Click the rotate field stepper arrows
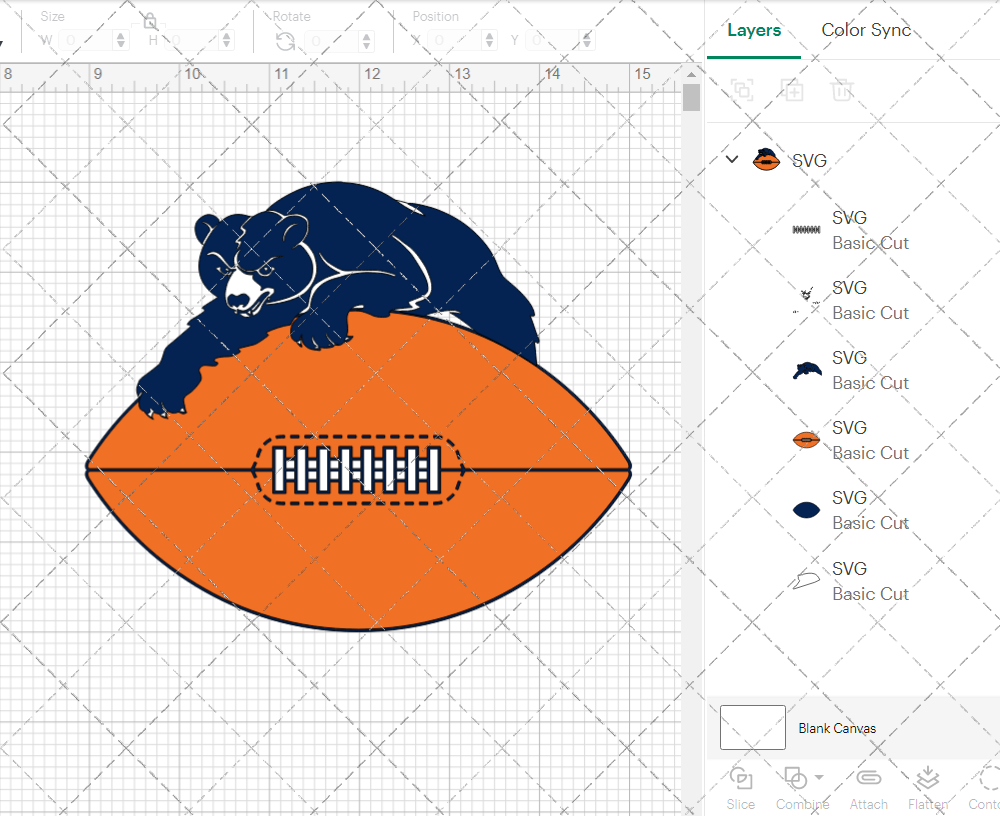Screen dimensions: 1000x816 [x=366, y=41]
